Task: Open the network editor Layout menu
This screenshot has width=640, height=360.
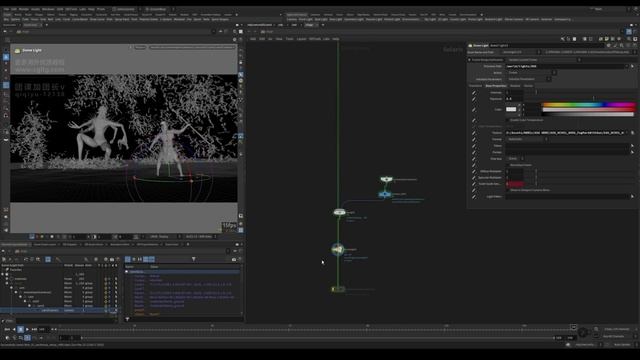Action: pos(301,39)
